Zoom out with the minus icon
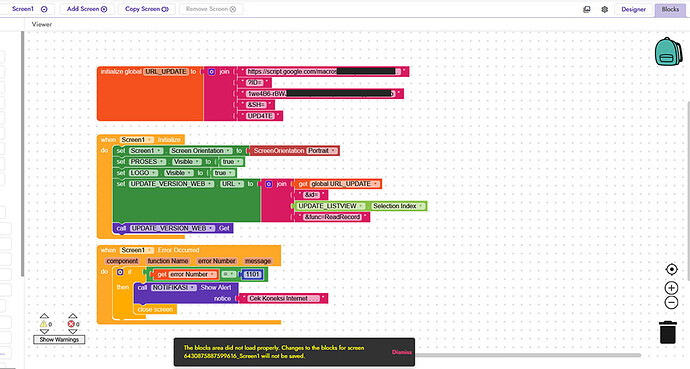 (672, 303)
